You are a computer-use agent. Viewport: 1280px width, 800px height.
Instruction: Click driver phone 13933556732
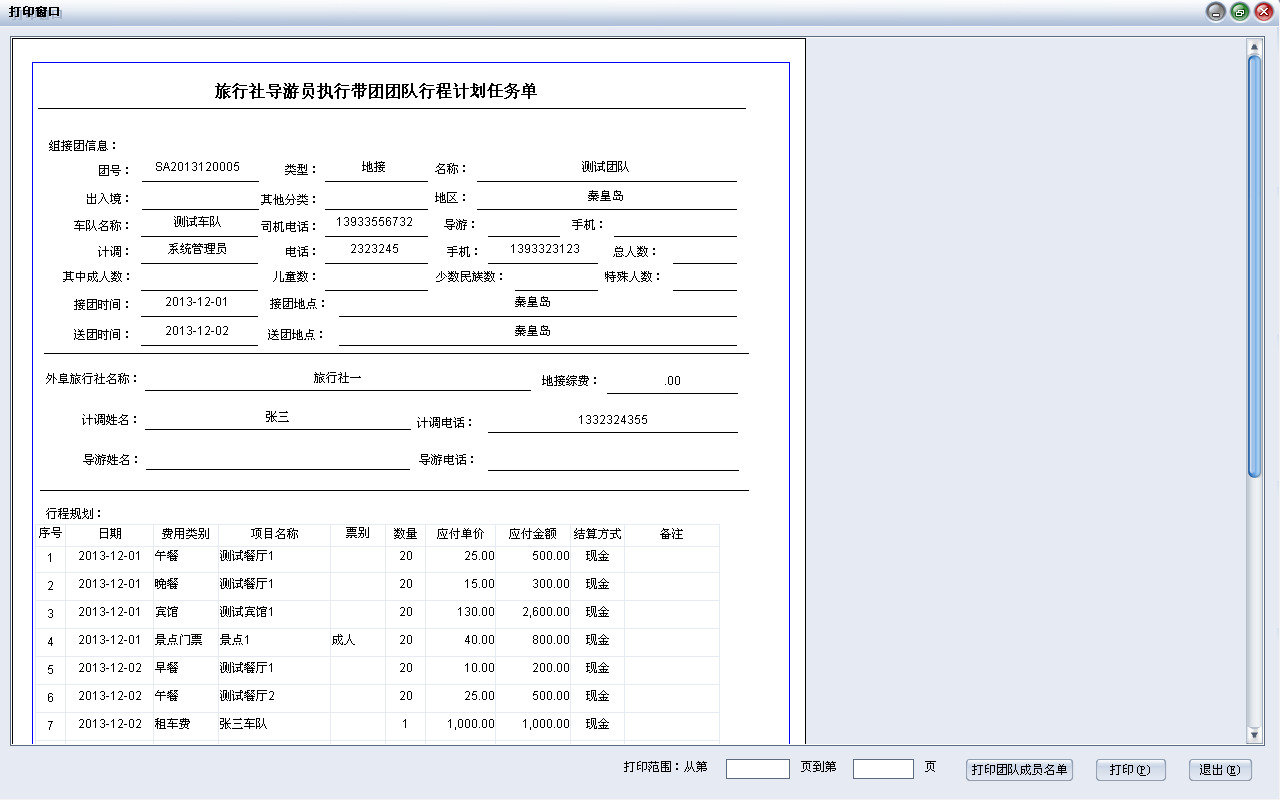pyautogui.click(x=374, y=222)
